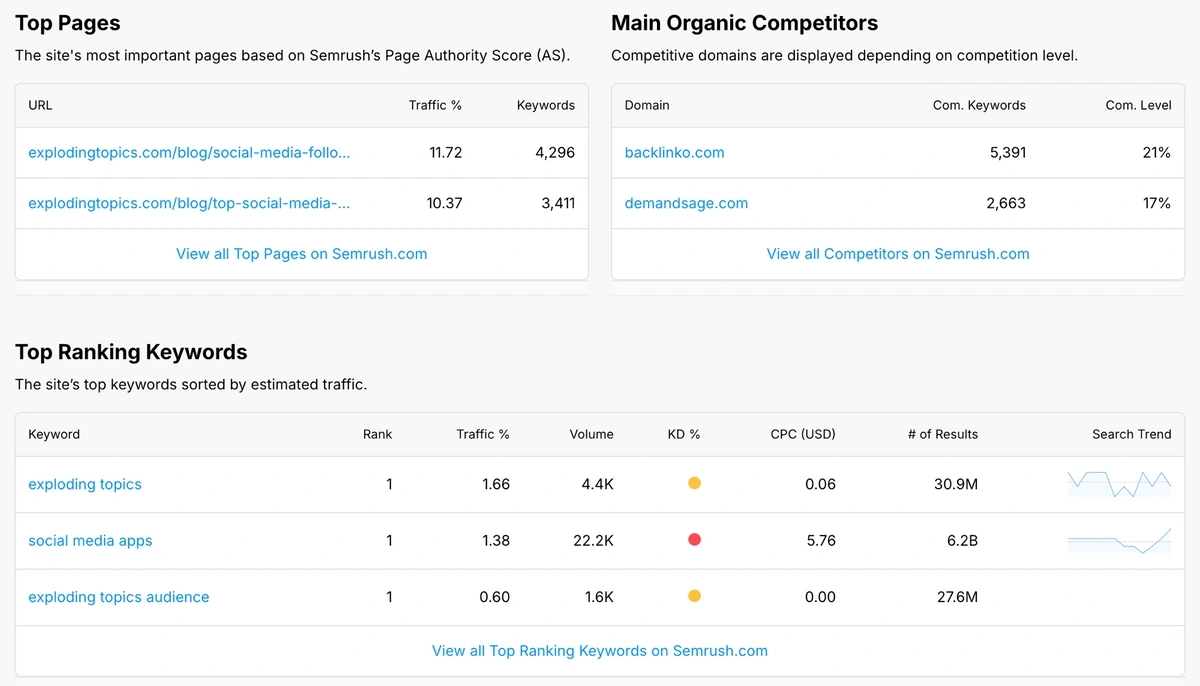Click the top keywords sorted description text
Screen dimensions: 1200x686
[x=191, y=384]
